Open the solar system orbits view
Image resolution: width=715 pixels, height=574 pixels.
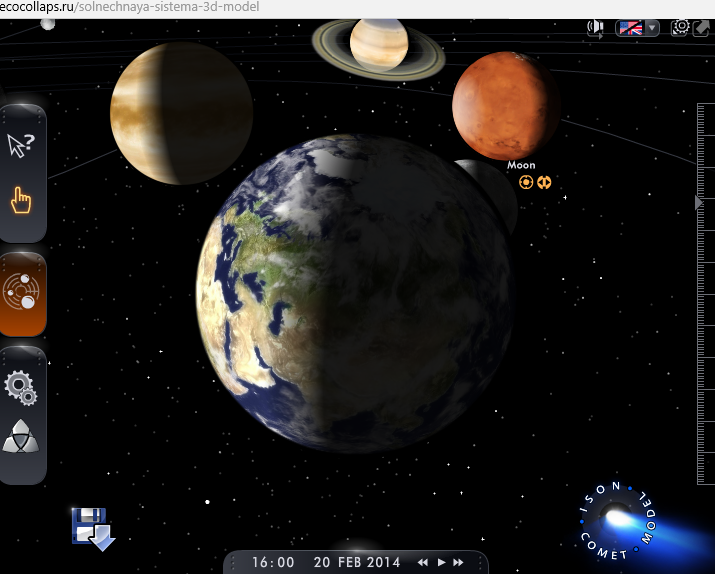click(21, 293)
